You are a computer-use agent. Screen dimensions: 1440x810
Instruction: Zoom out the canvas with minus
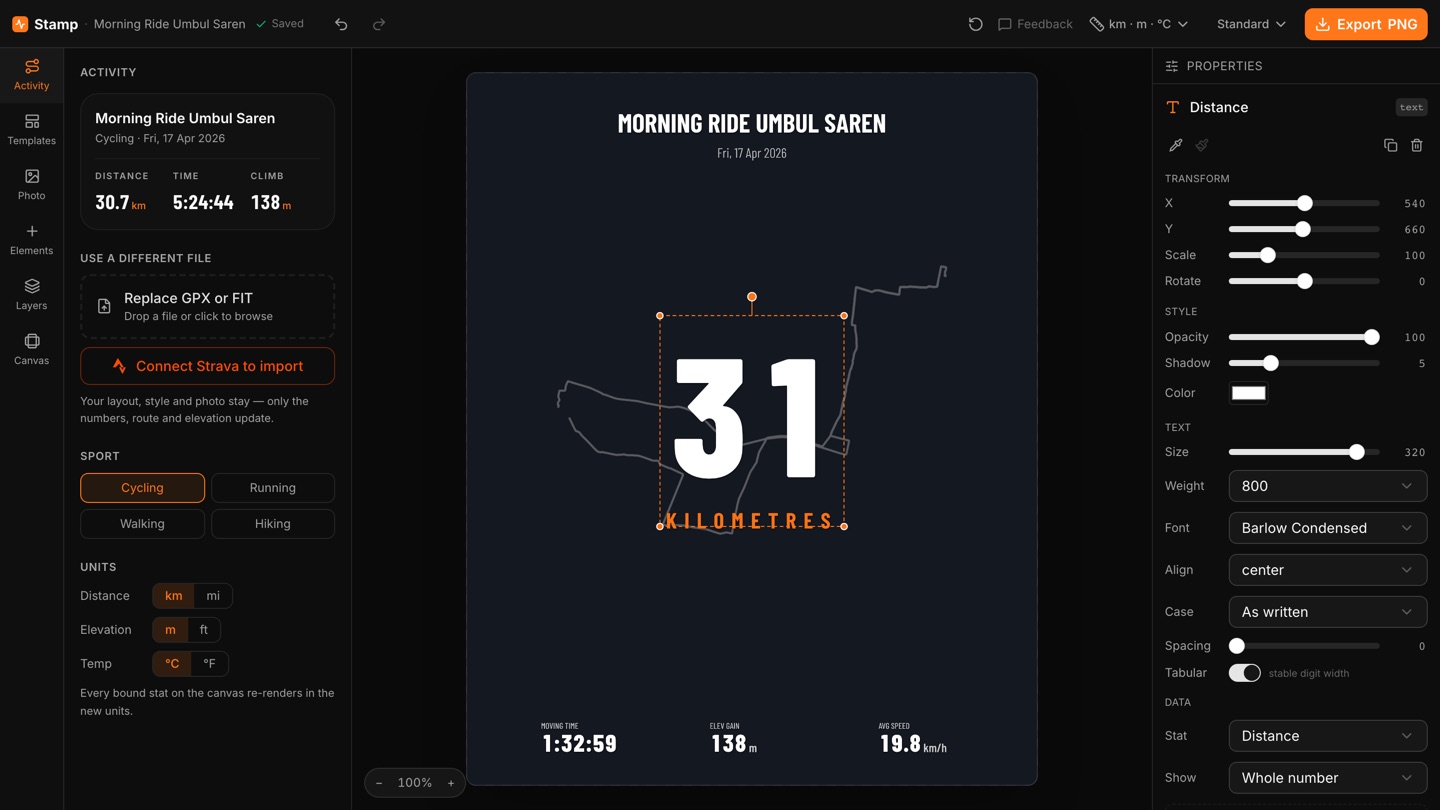[x=379, y=783]
